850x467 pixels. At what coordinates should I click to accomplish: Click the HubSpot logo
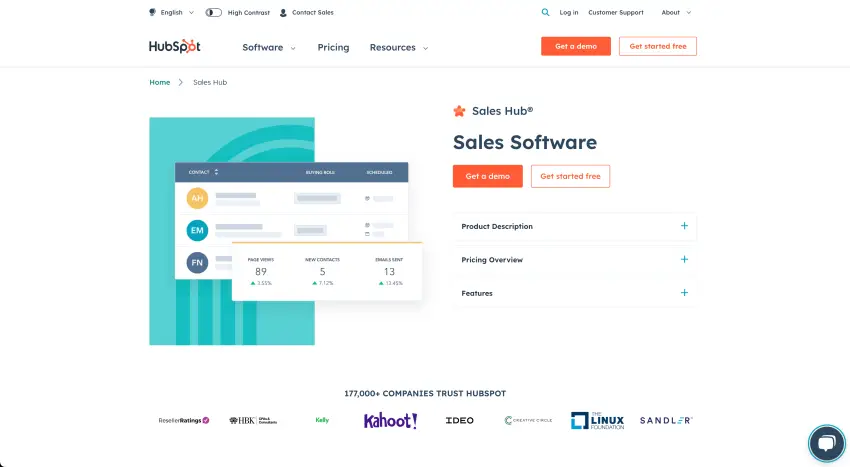[x=175, y=47]
